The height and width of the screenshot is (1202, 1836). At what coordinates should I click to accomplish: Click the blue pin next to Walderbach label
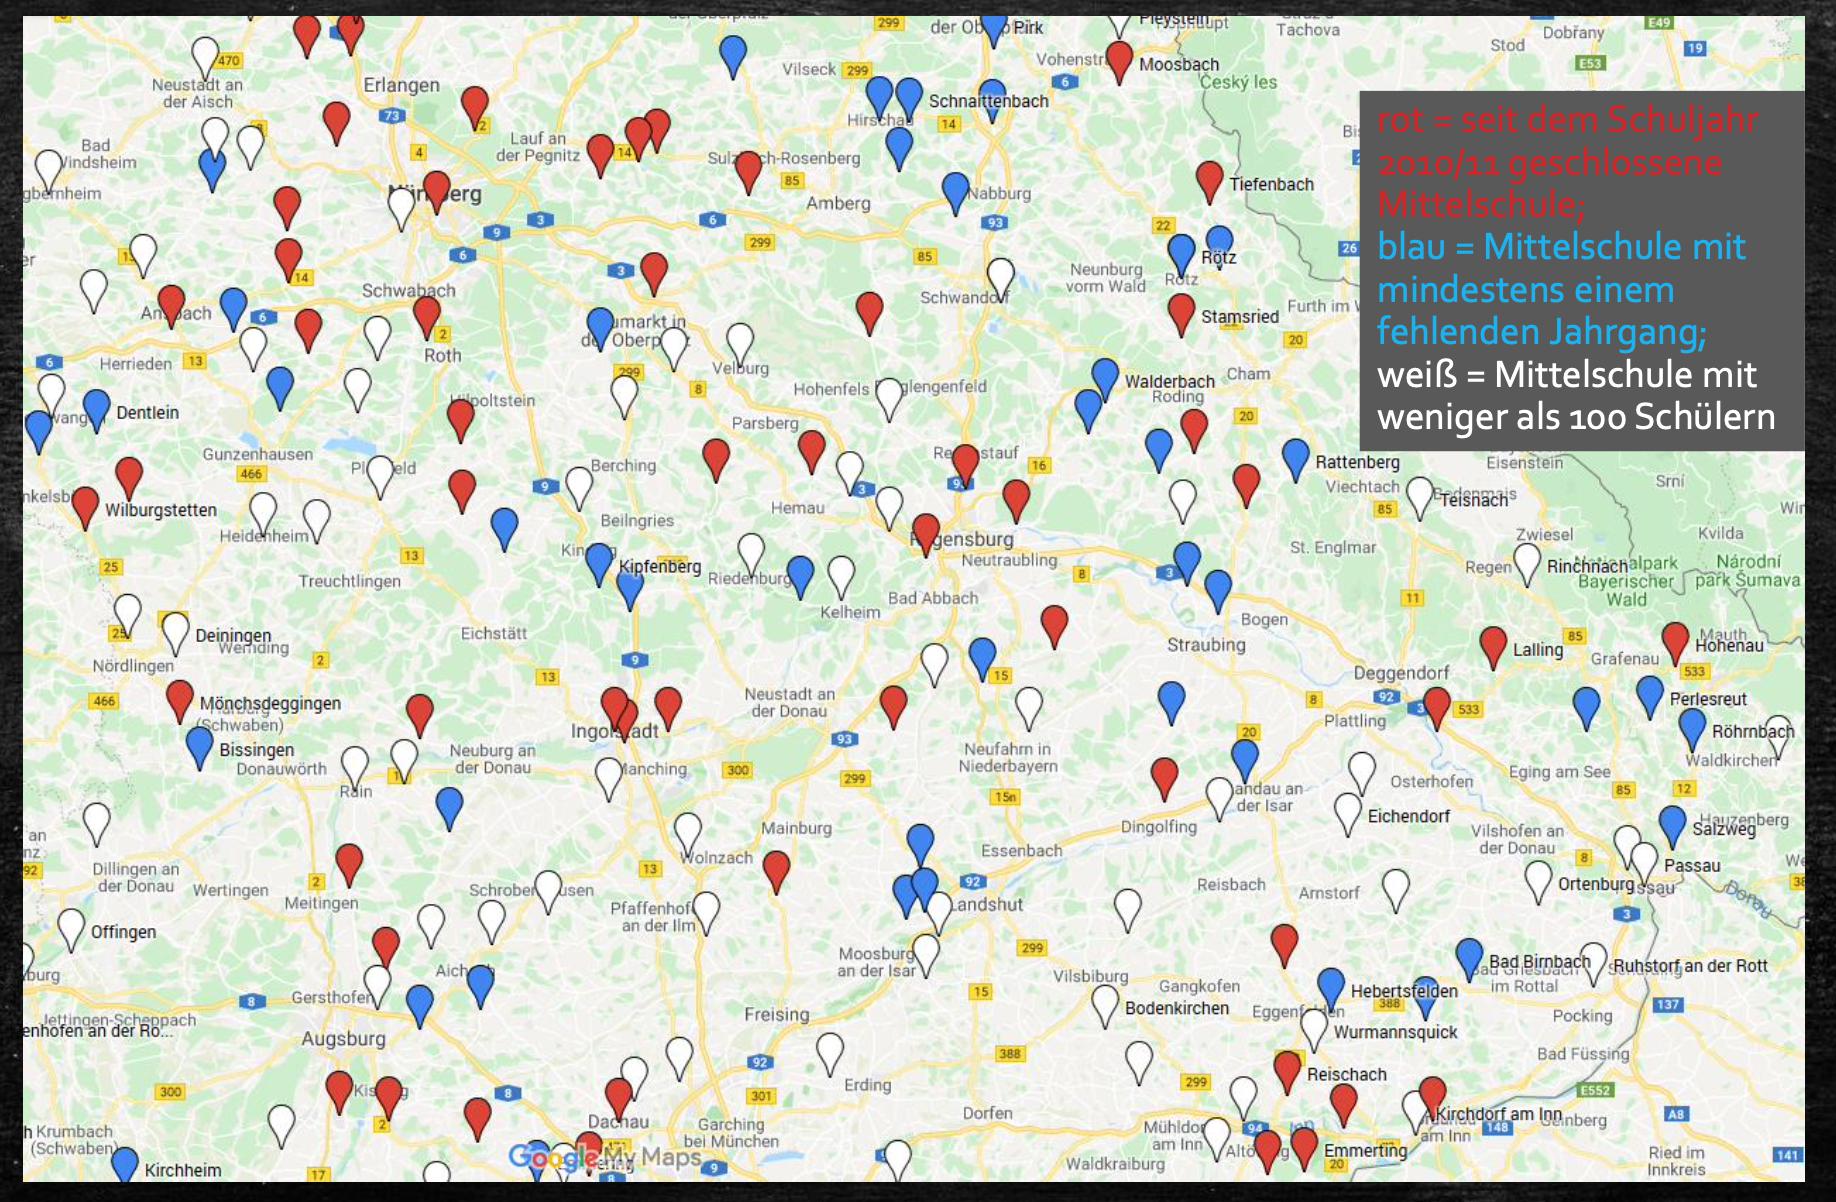(x=1105, y=378)
